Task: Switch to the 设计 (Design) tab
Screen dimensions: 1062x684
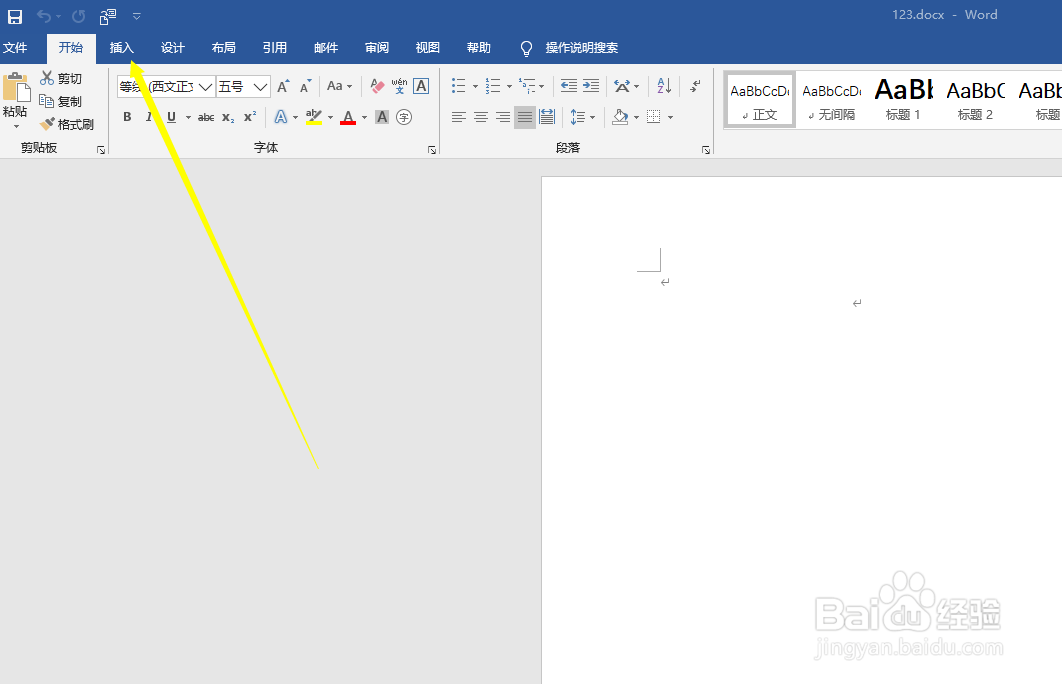Action: [173, 47]
